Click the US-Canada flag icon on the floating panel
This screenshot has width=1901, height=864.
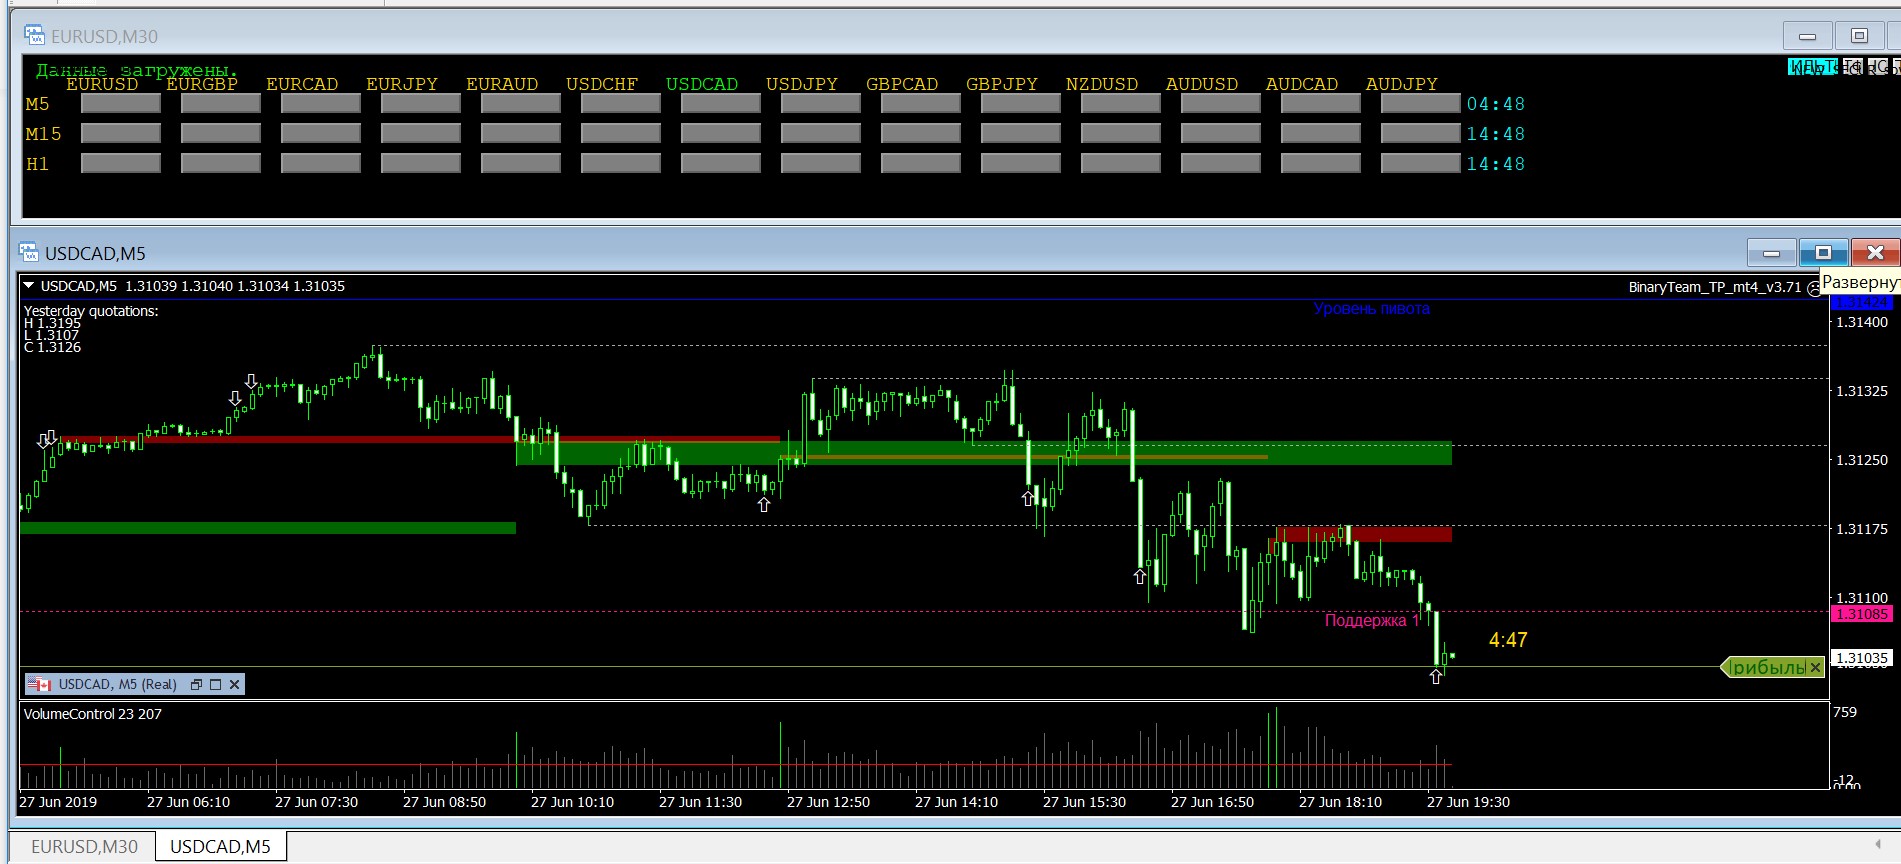point(39,684)
